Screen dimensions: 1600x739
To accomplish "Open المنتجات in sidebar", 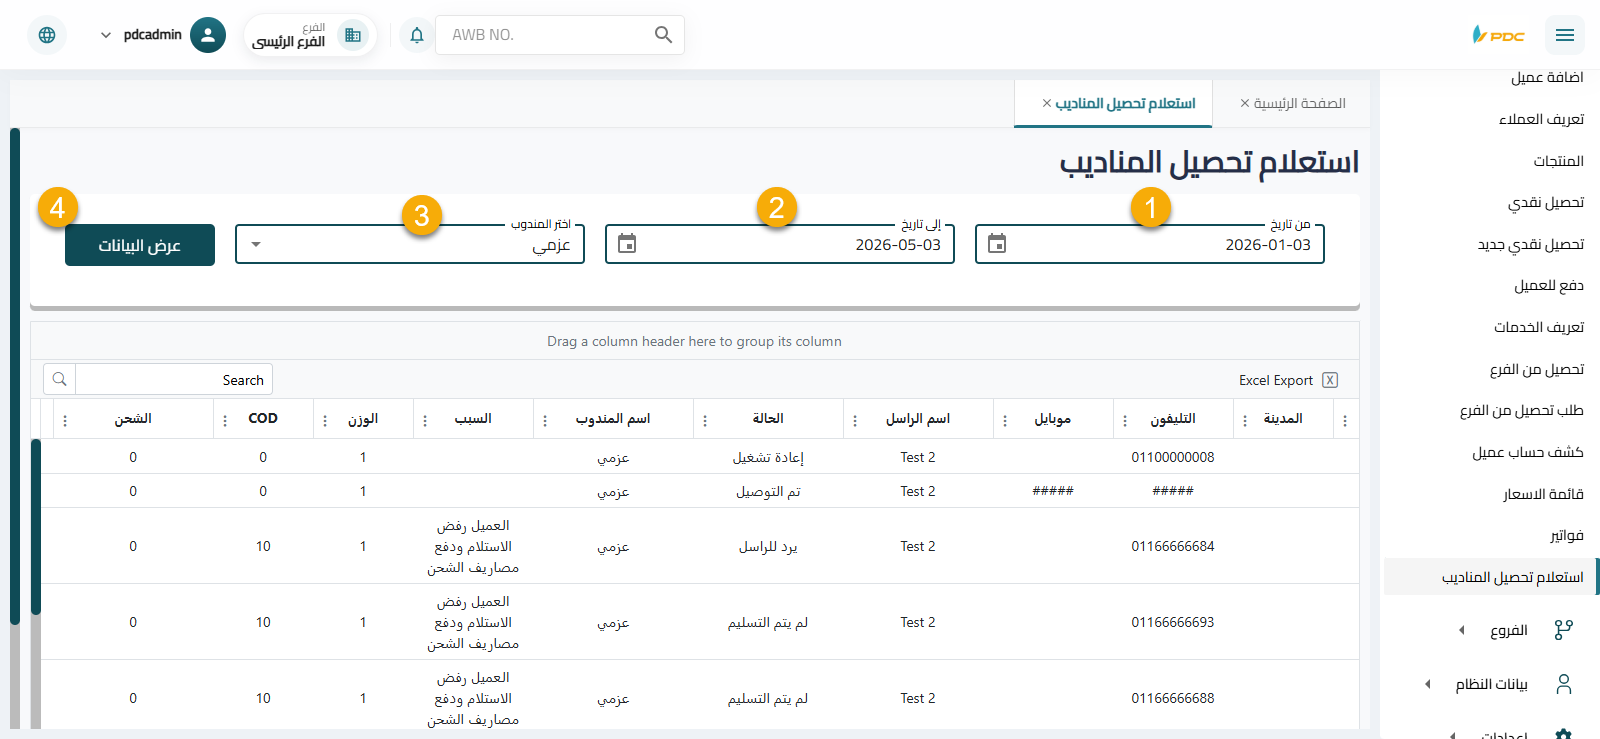I will 1558,161.
